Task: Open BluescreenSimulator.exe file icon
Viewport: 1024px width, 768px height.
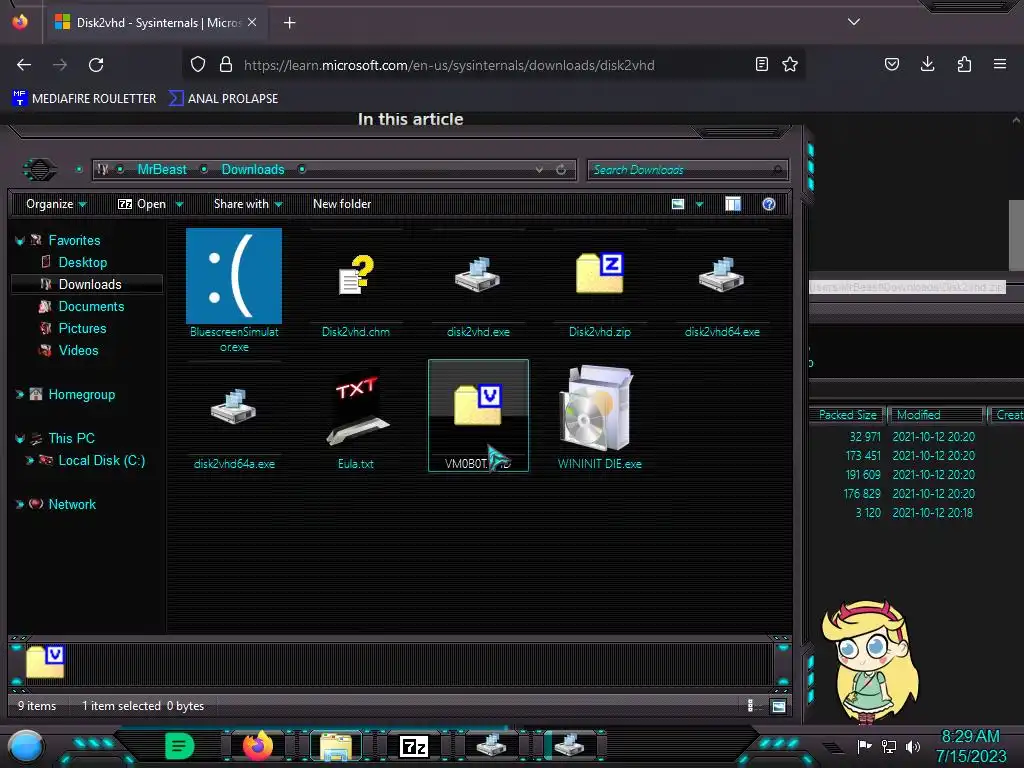Action: click(x=234, y=276)
